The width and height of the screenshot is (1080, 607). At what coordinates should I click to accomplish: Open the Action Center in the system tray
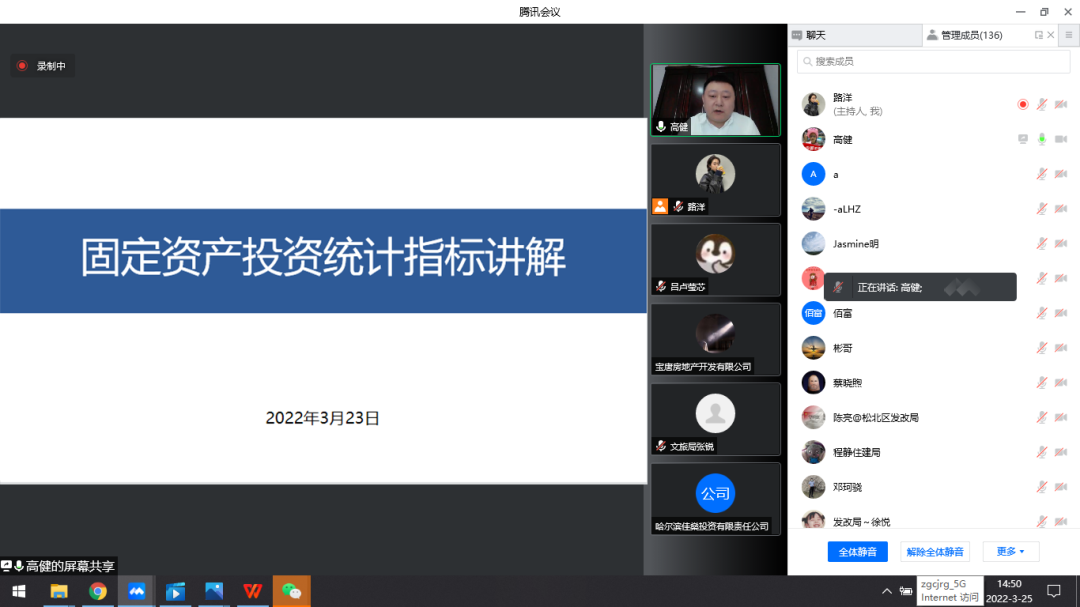[1055, 591]
